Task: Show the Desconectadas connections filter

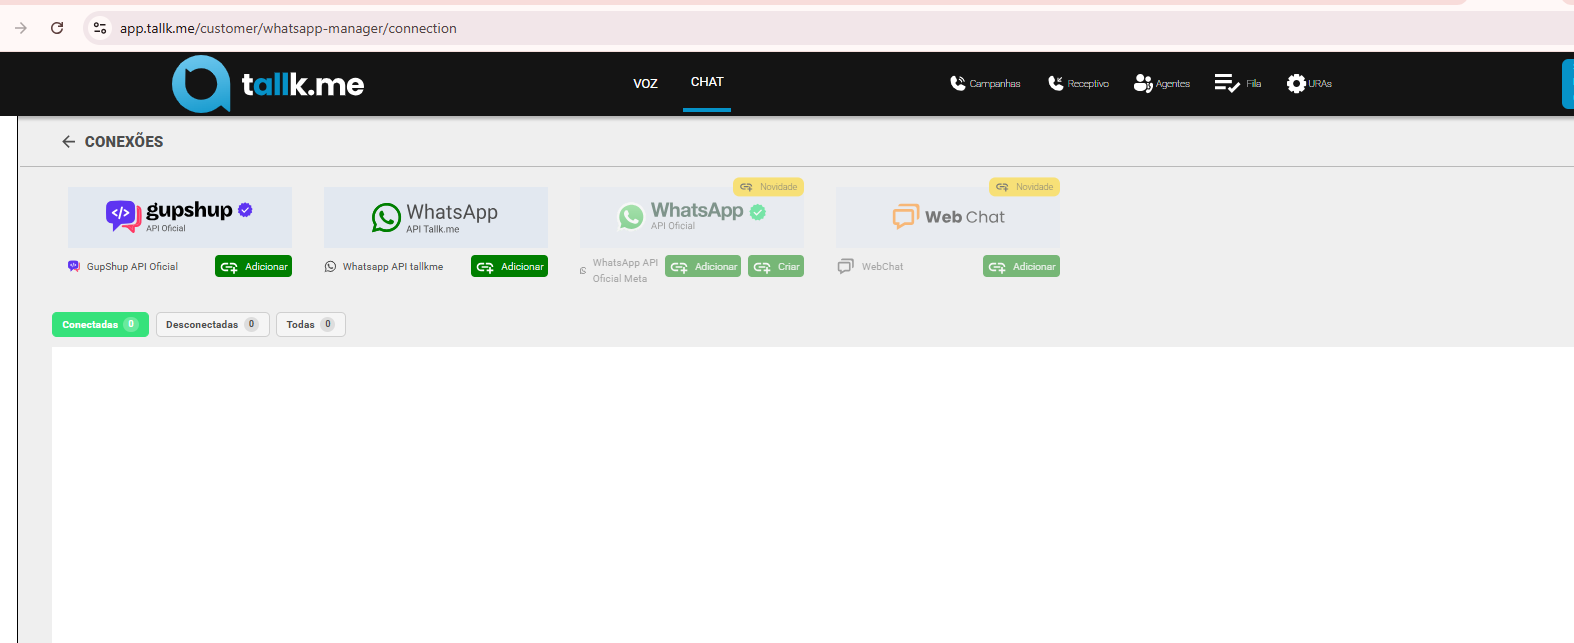Action: click(x=212, y=324)
